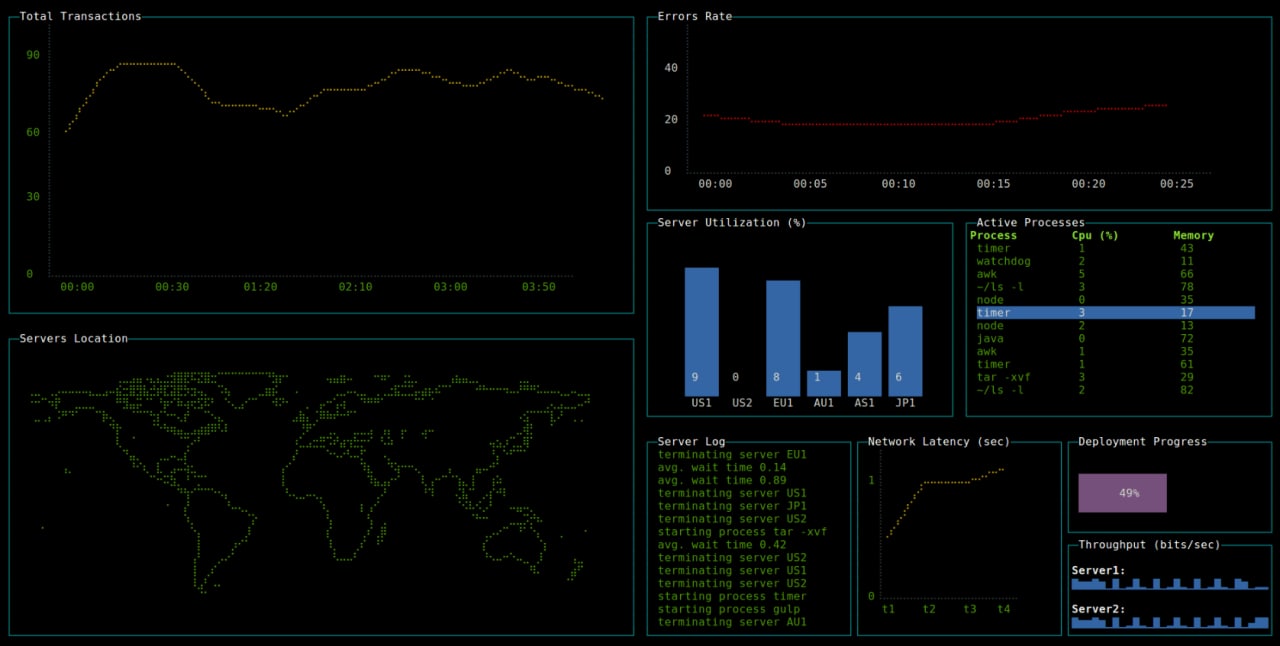The height and width of the screenshot is (646, 1280).
Task: Click the Server2: label in Throughput
Action: [x=1098, y=609]
